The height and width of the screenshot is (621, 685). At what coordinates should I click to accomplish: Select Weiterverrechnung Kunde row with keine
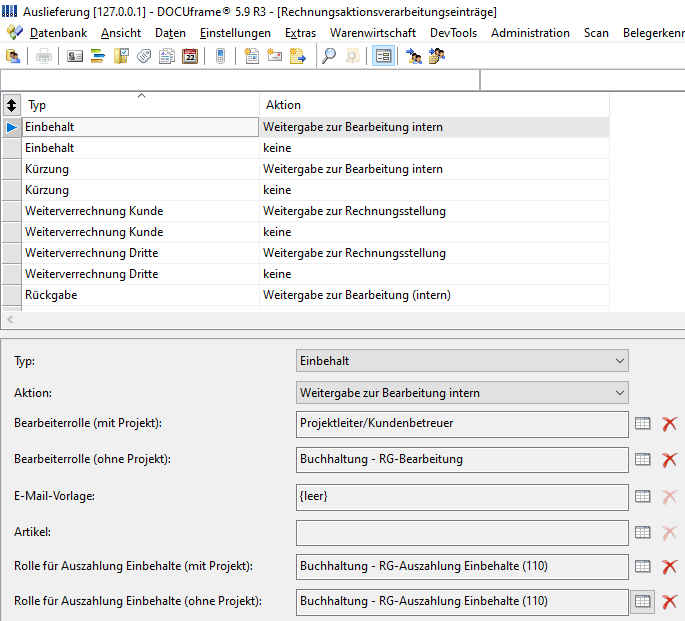pyautogui.click(x=306, y=232)
